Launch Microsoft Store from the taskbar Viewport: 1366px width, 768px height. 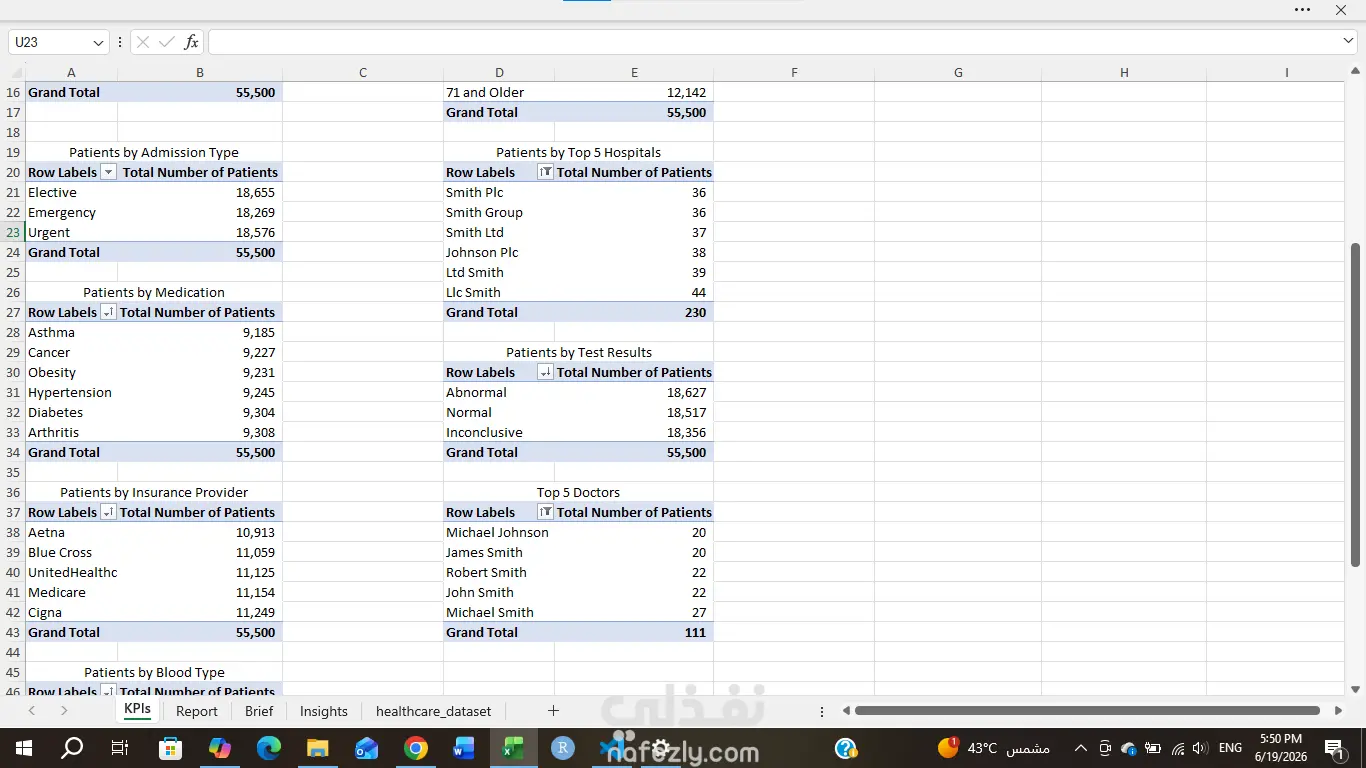tap(170, 748)
